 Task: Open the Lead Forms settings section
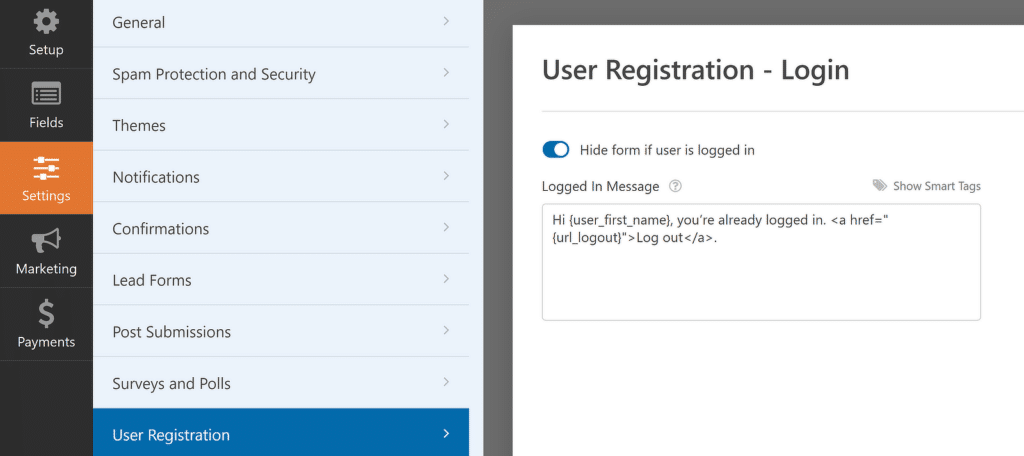(281, 280)
